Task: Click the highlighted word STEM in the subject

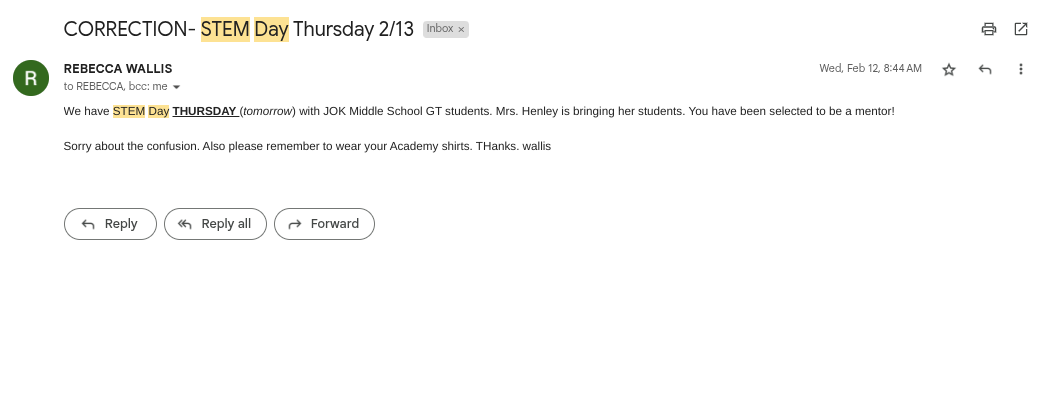Action: [225, 29]
